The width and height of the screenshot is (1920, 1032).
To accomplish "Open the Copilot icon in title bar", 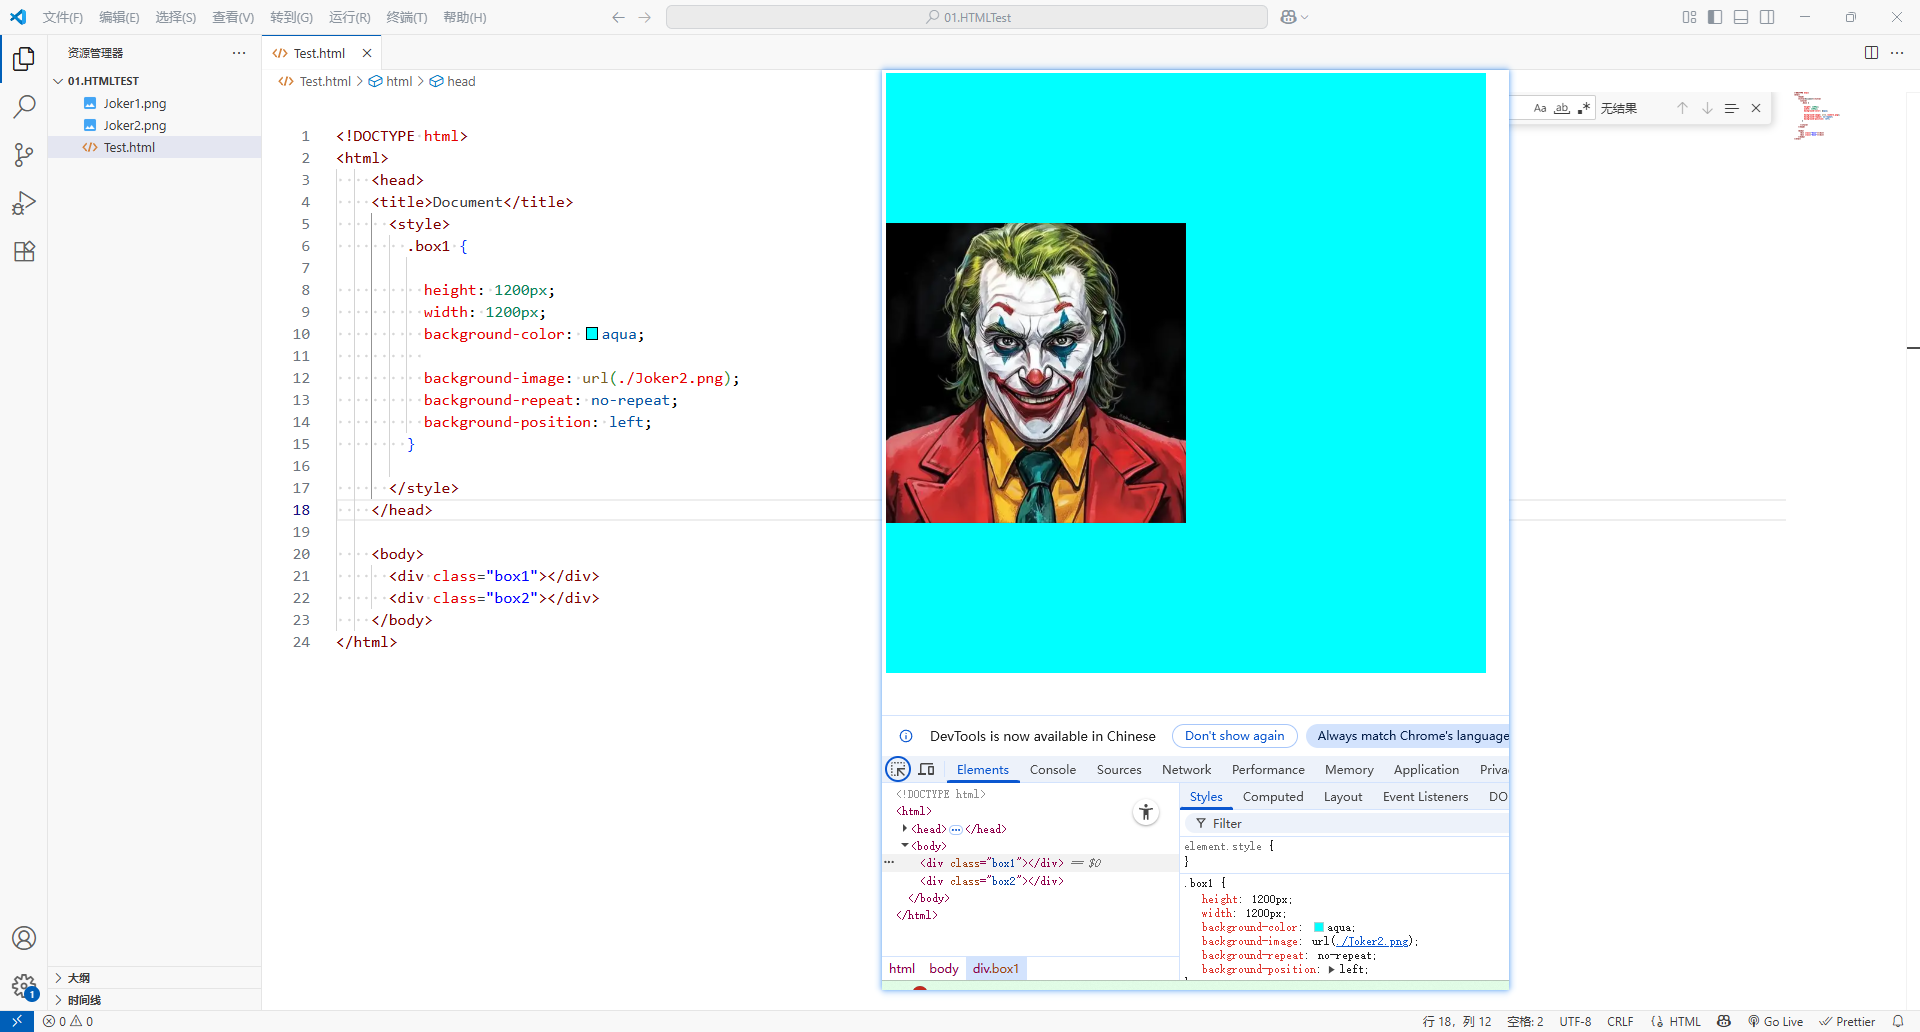I will pos(1288,17).
